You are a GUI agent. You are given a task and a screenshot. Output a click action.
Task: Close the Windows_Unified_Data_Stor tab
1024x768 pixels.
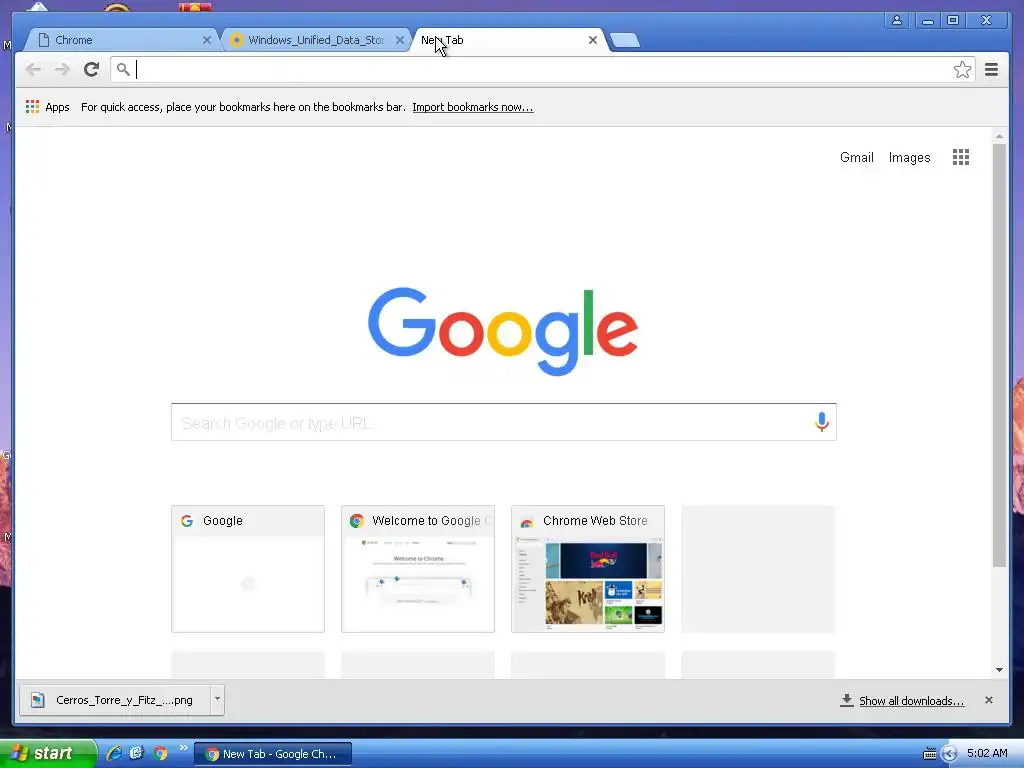[x=400, y=40]
